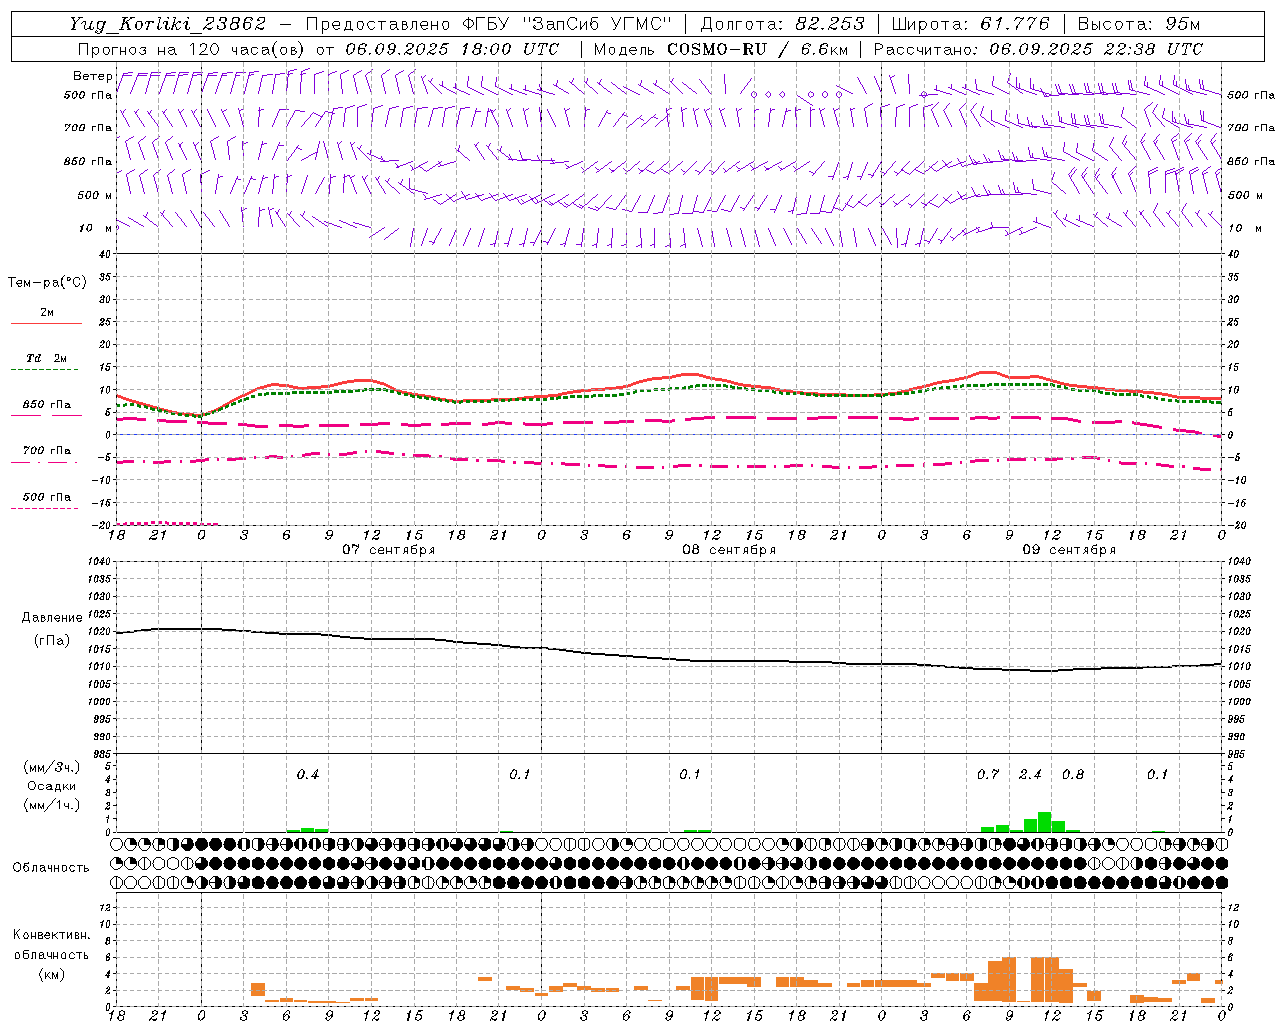Click the Ветер wind panel label
The image size is (1280, 1024).
[x=92, y=76]
